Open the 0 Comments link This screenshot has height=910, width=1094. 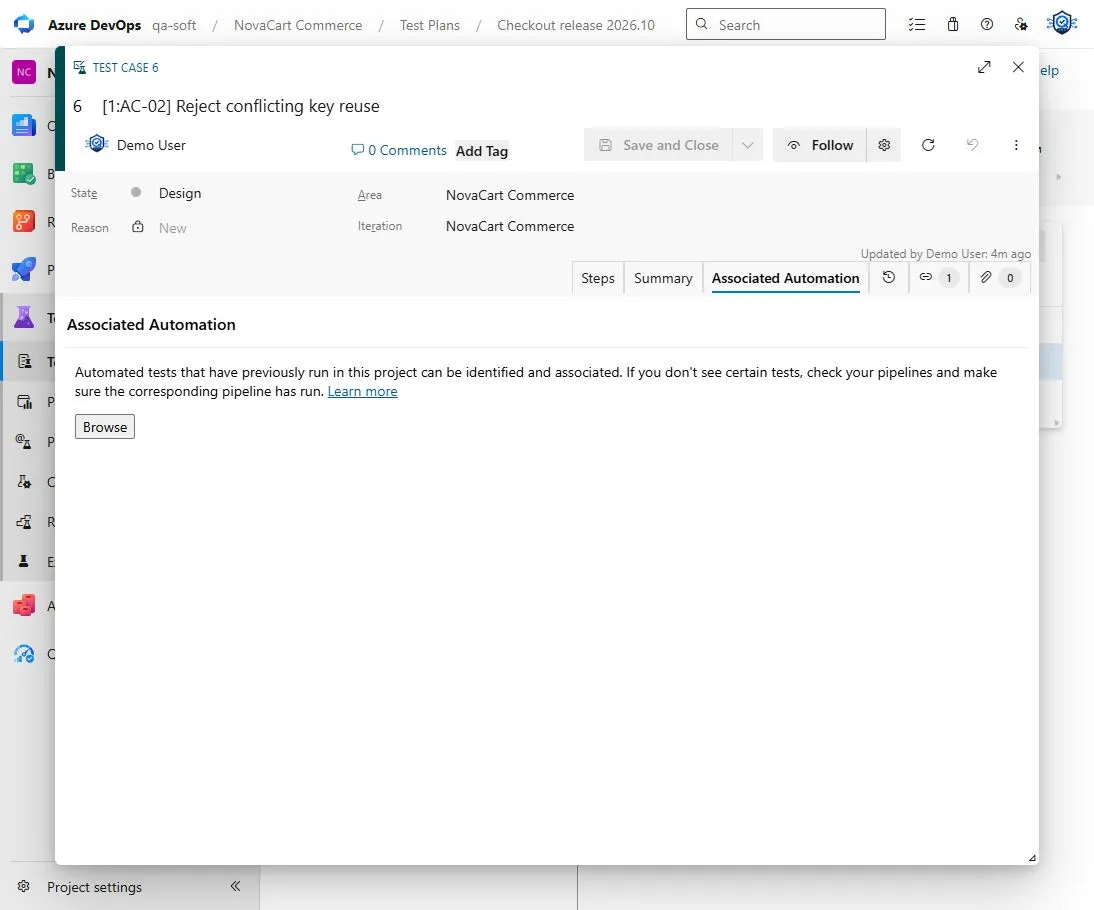[x=398, y=150]
